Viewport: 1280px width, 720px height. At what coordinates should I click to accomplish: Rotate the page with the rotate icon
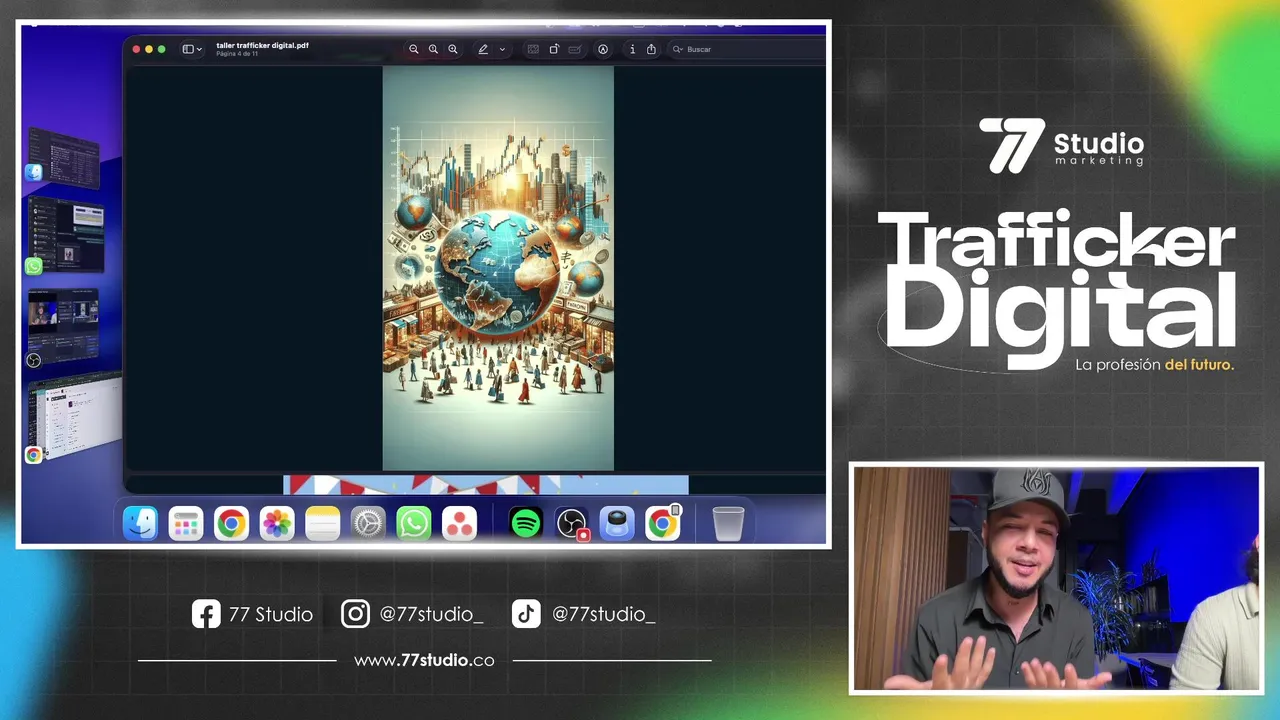pos(554,49)
